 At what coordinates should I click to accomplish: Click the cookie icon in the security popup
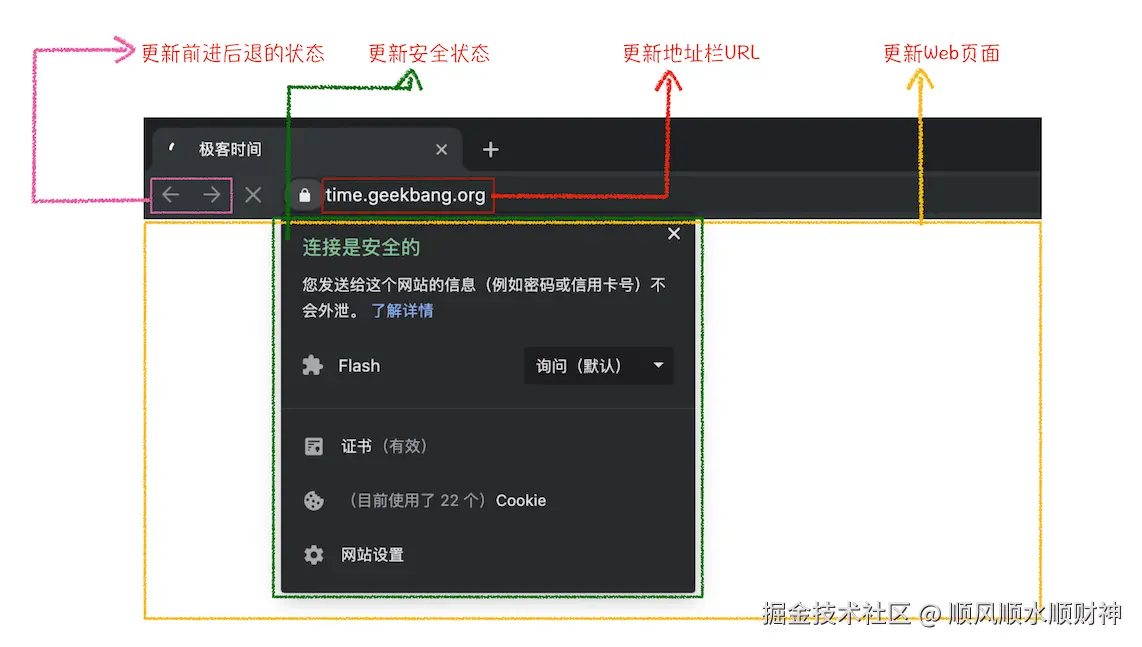click(313, 500)
